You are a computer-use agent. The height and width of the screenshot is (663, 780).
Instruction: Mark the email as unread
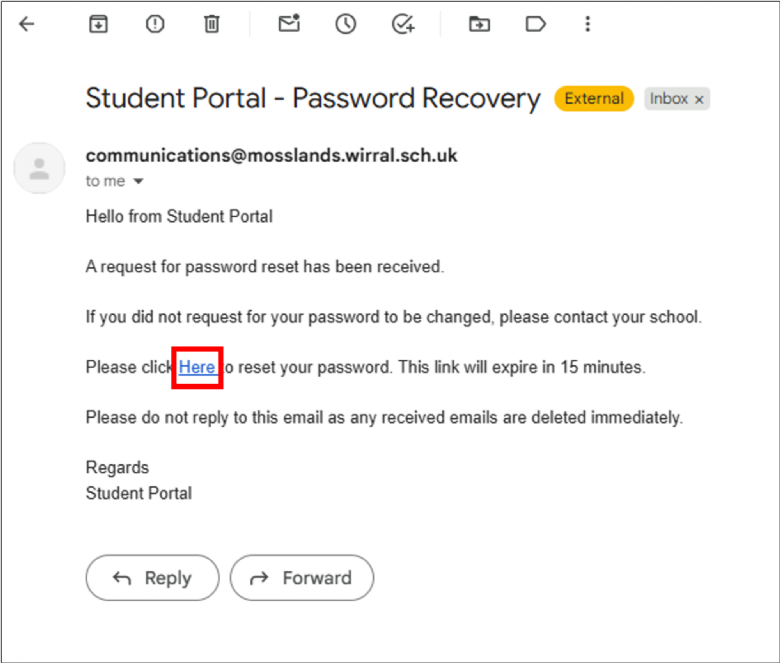click(289, 24)
